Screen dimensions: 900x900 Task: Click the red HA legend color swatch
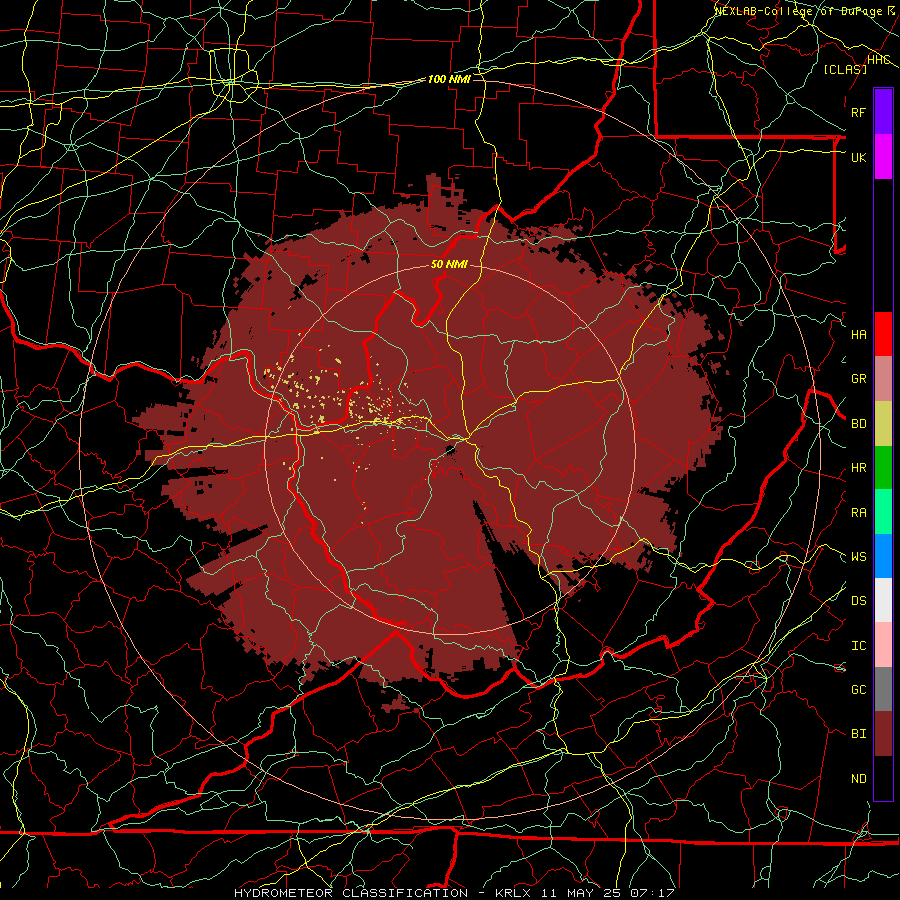tap(883, 334)
